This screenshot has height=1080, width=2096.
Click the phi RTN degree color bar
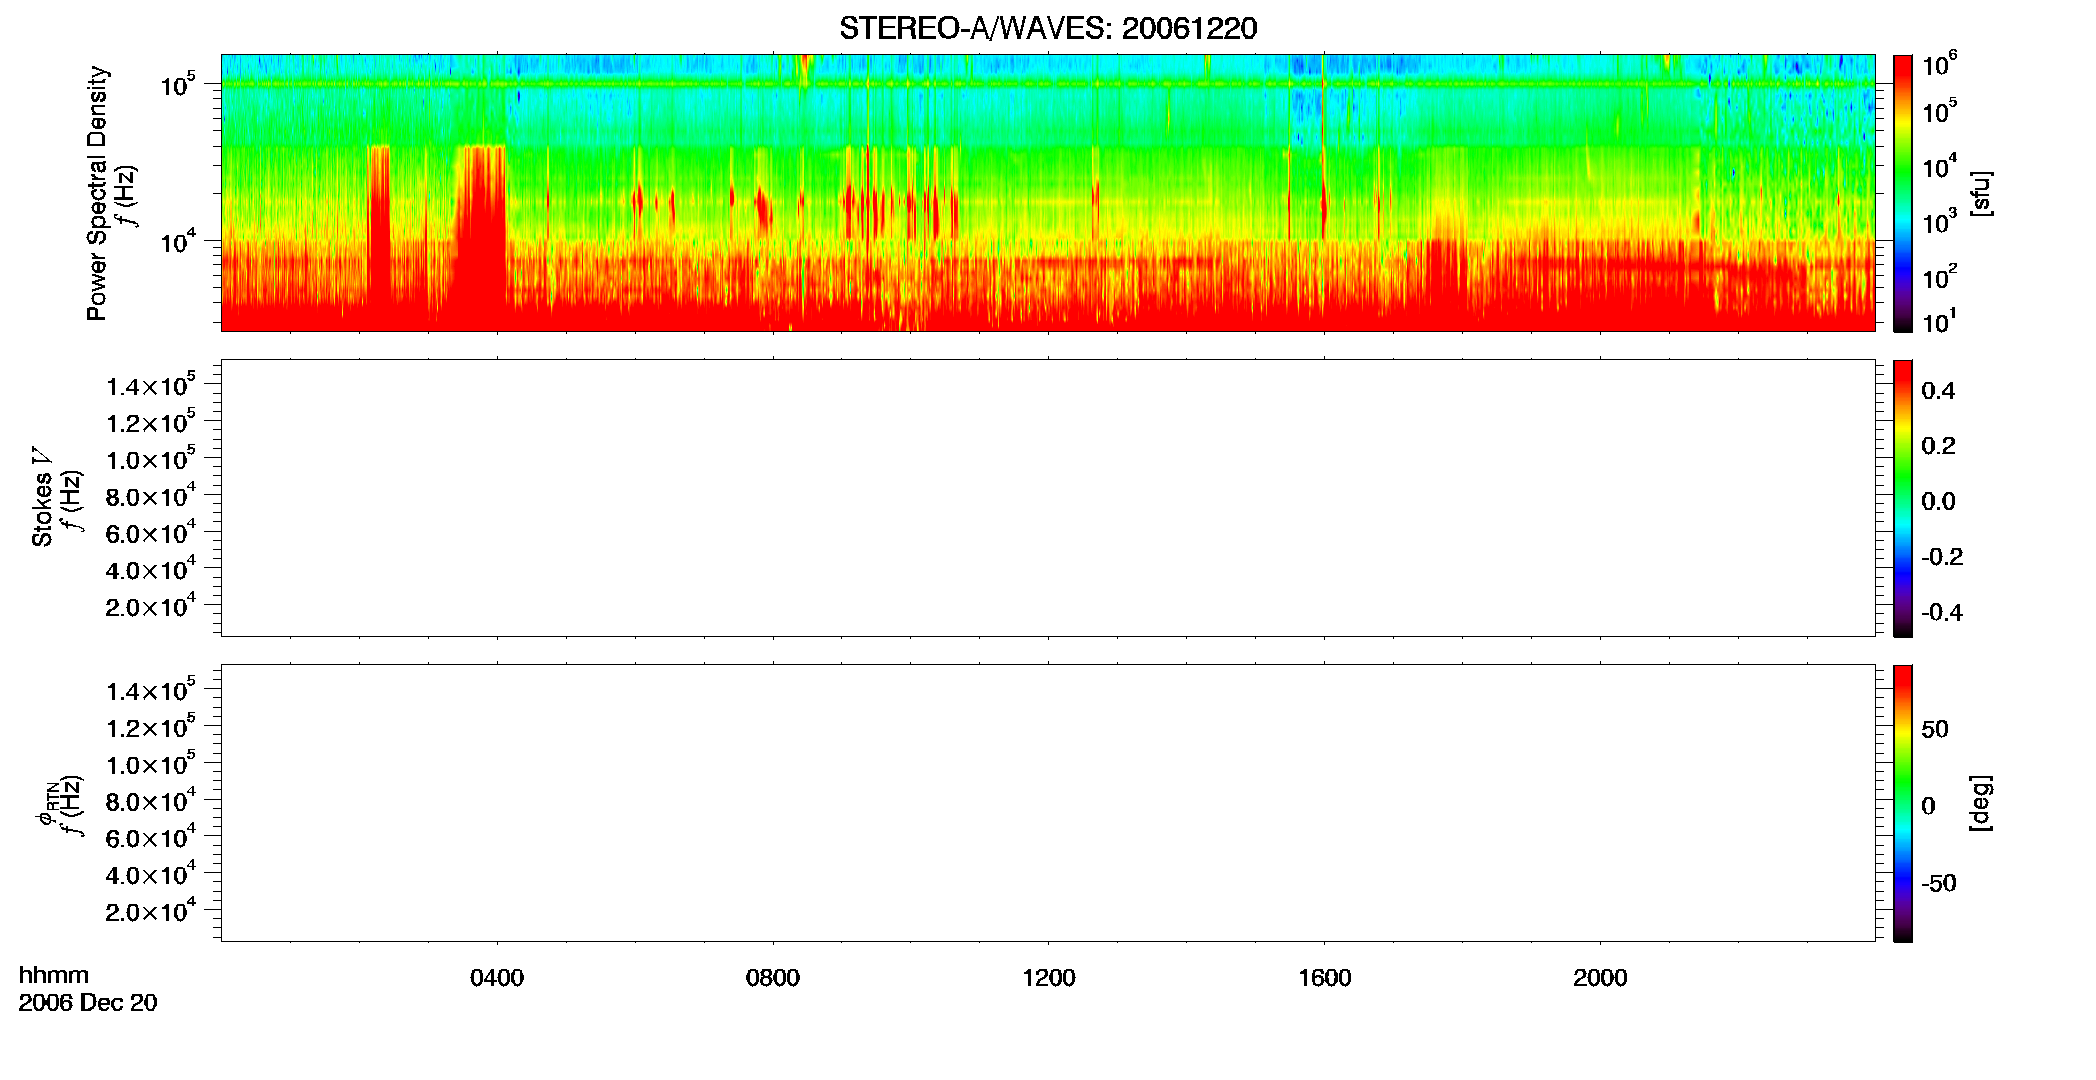(1903, 803)
